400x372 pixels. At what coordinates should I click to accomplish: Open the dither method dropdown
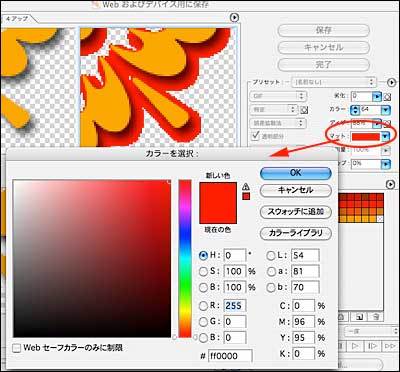tap(277, 123)
